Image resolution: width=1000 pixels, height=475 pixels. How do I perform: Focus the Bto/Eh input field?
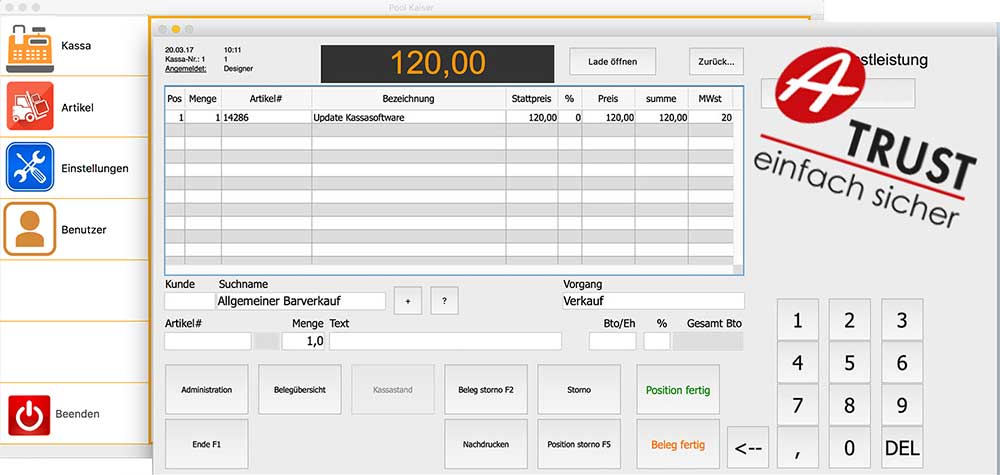tap(612, 341)
